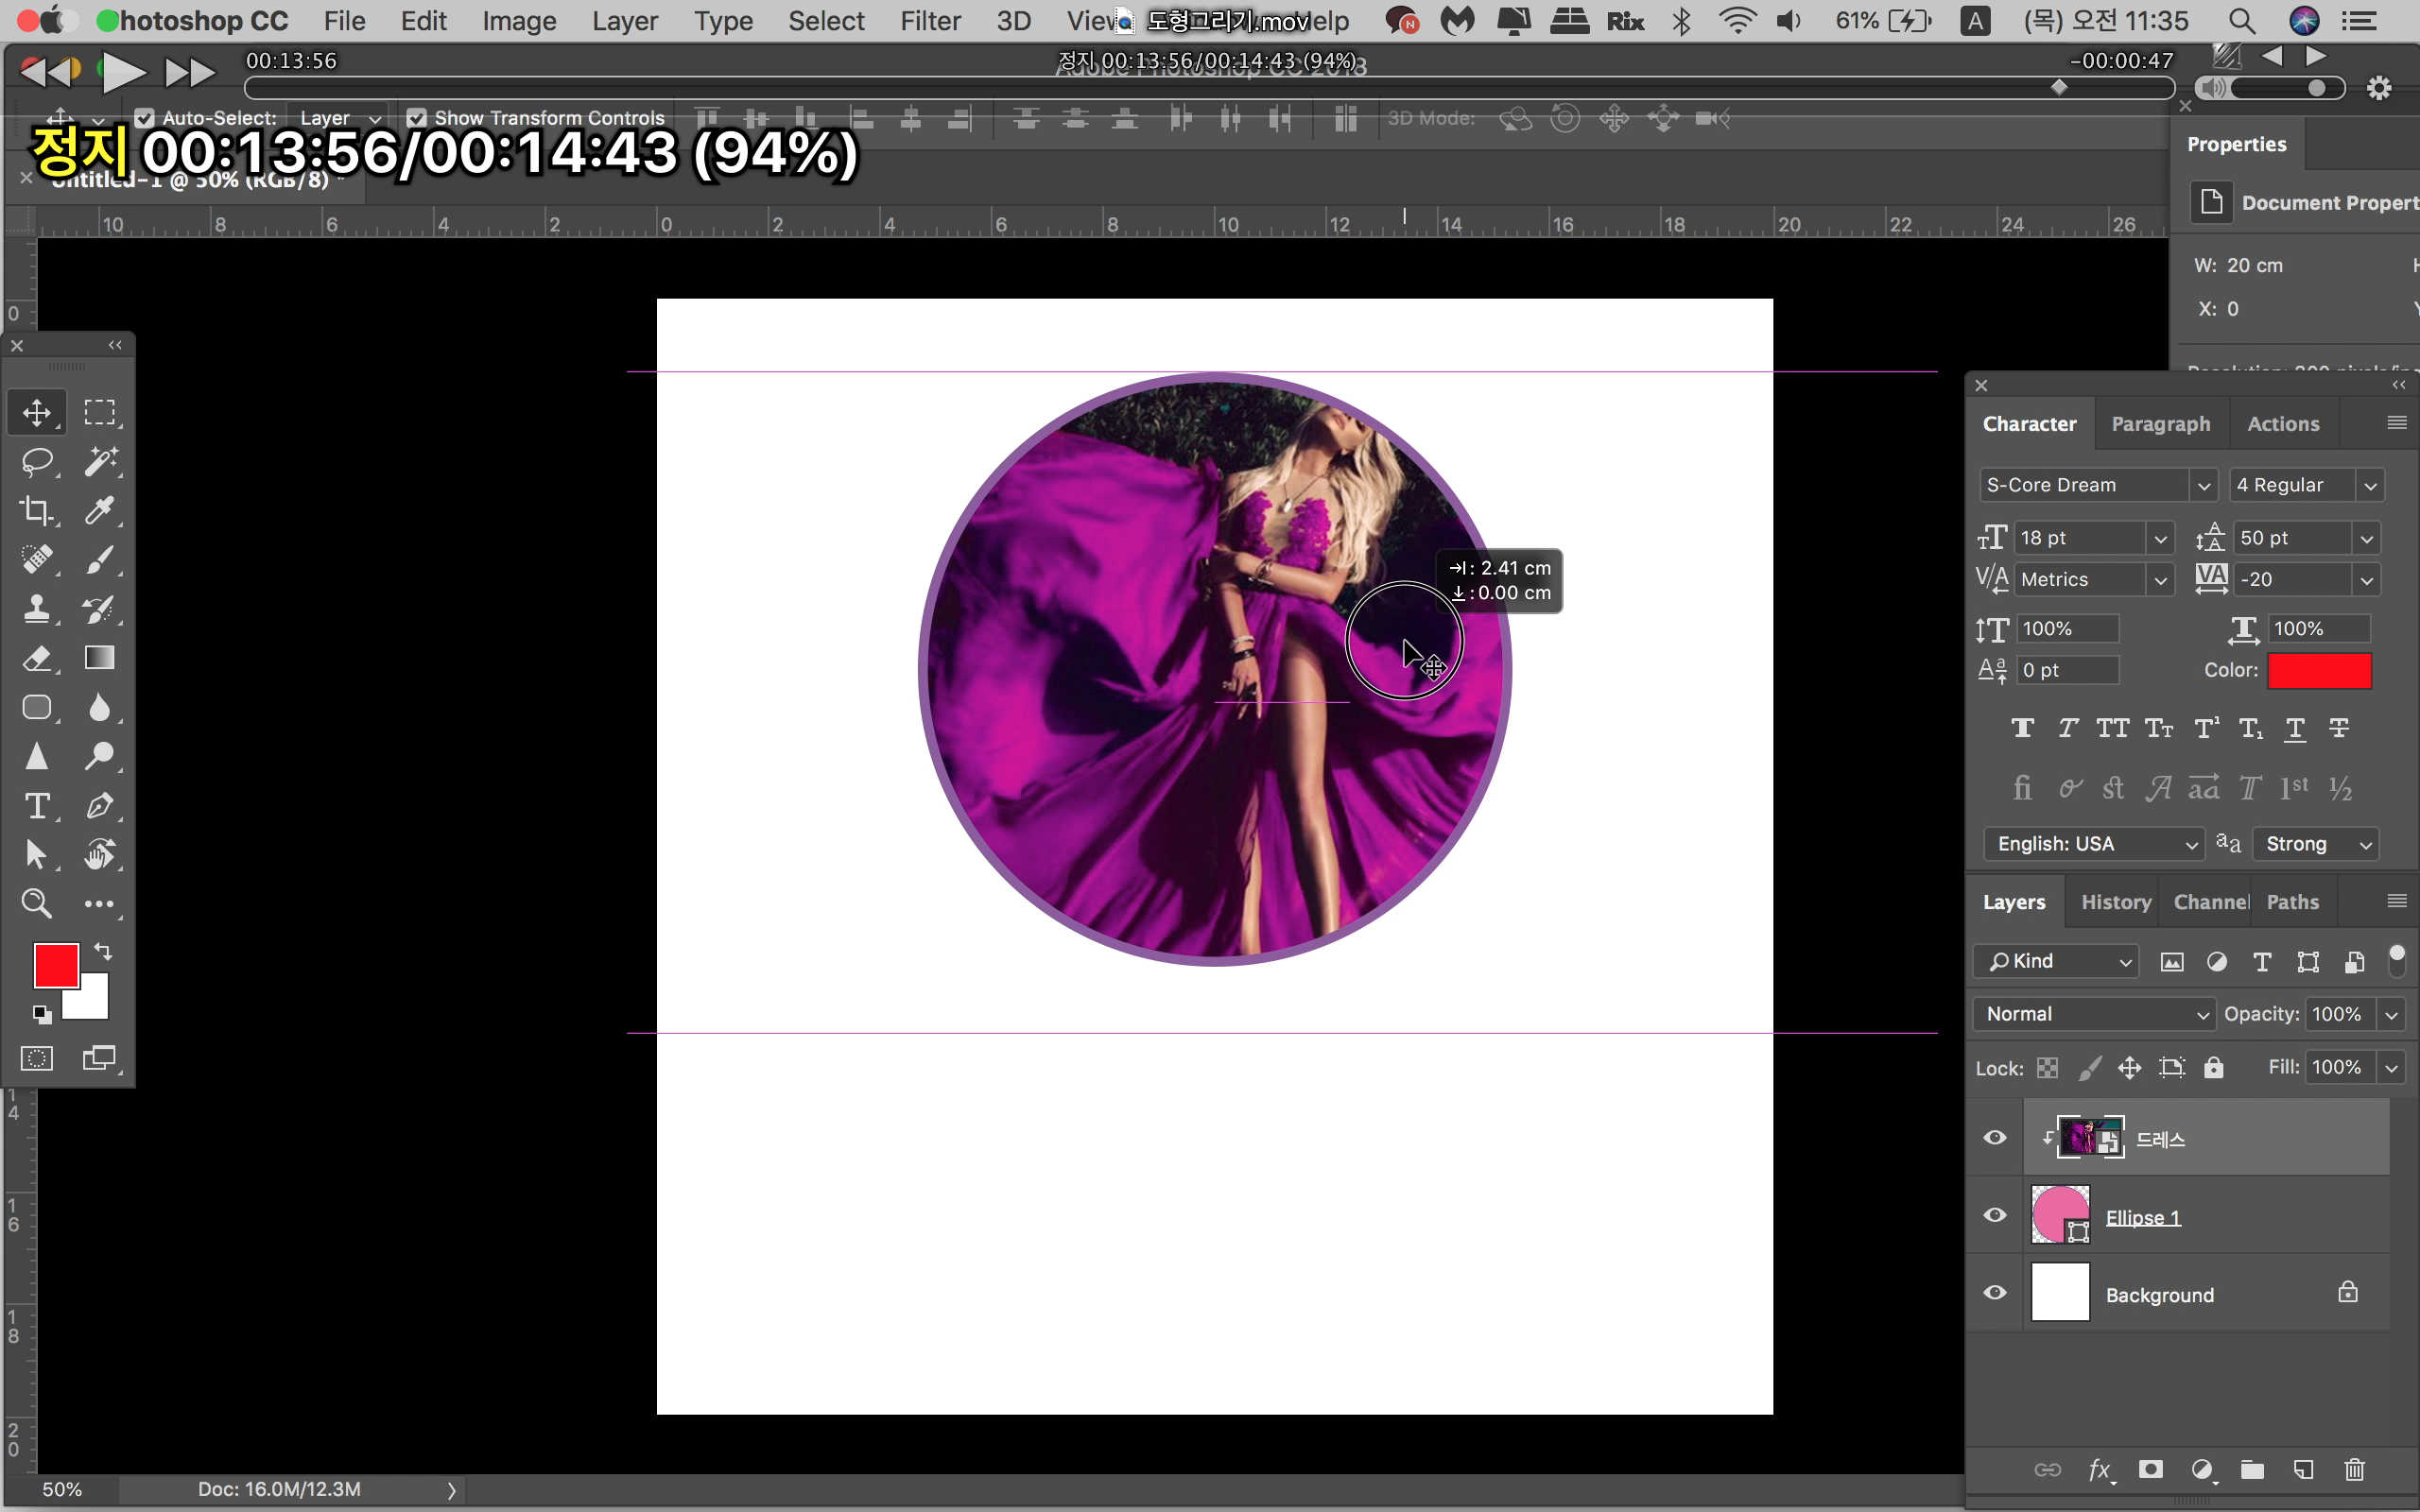Toggle Show Transform Controls checkbox
The image size is (2420, 1512).
[x=417, y=118]
